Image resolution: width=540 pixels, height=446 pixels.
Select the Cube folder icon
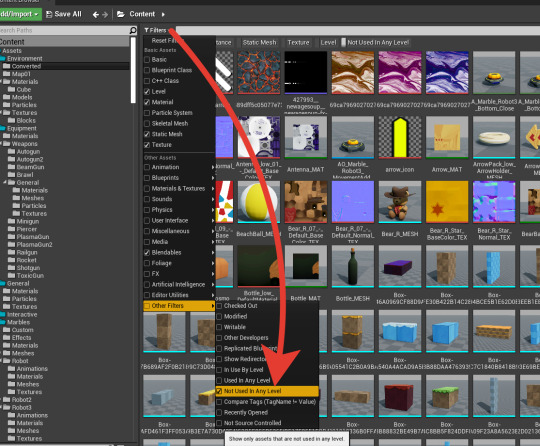(12, 89)
